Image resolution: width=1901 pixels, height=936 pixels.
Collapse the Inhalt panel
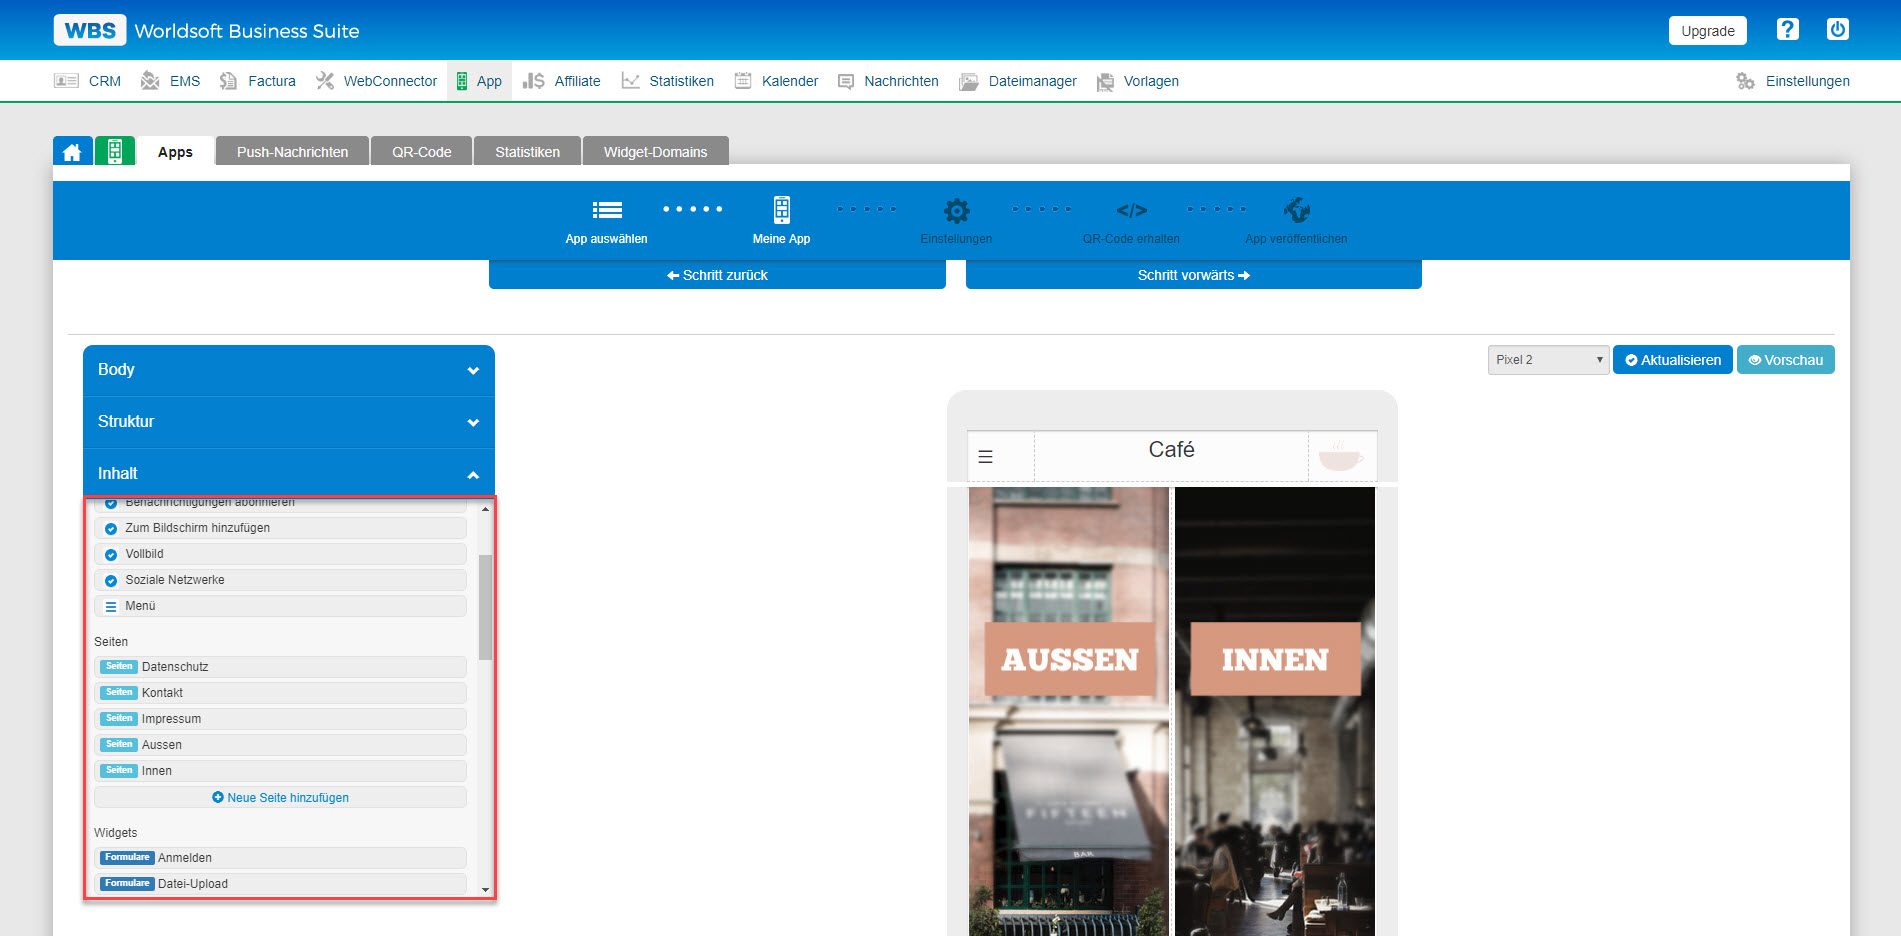coord(288,472)
